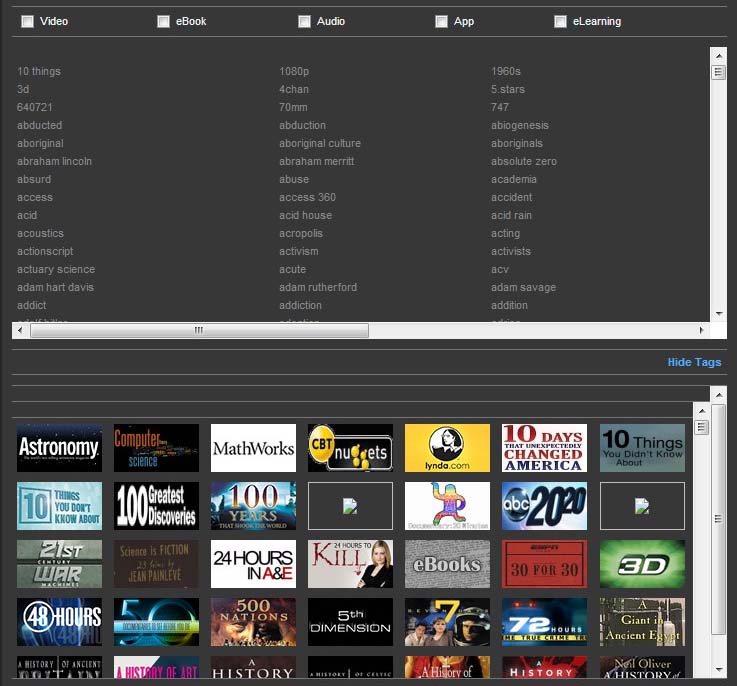Tick the Audio checkbox

tap(304, 22)
